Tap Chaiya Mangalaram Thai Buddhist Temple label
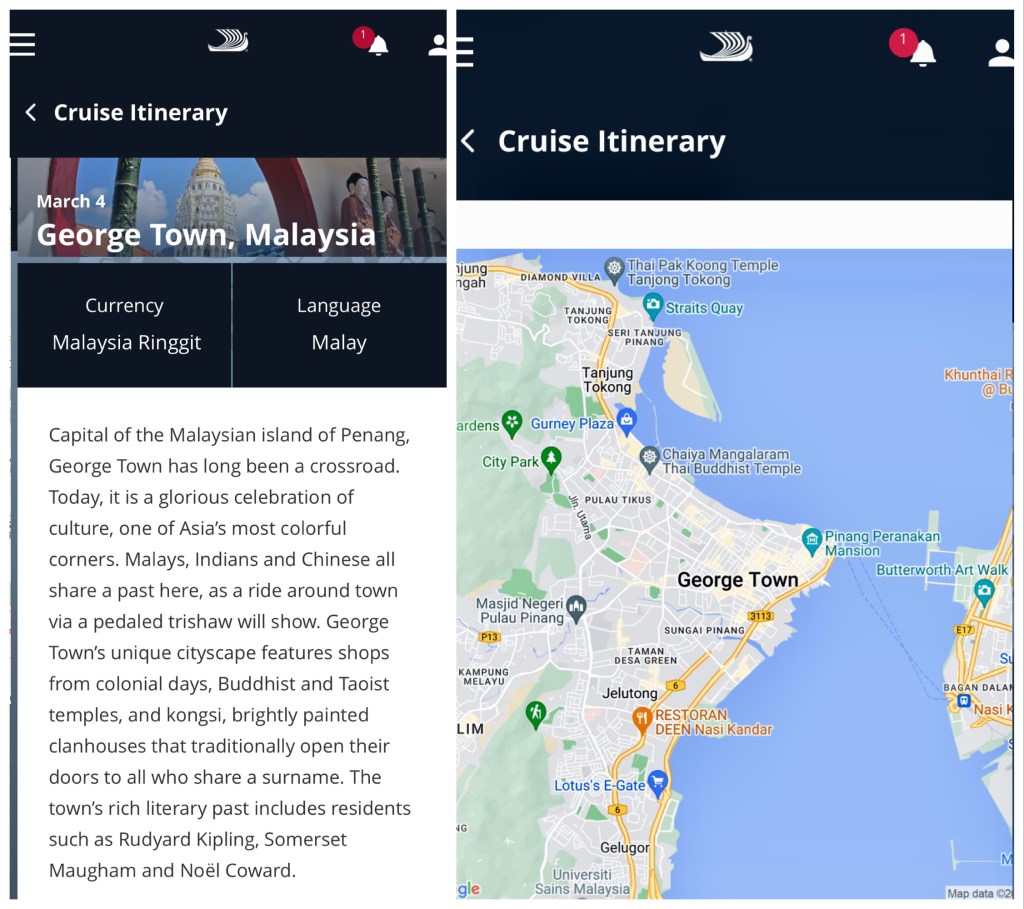This screenshot has height=909, width=1024. tap(730, 461)
